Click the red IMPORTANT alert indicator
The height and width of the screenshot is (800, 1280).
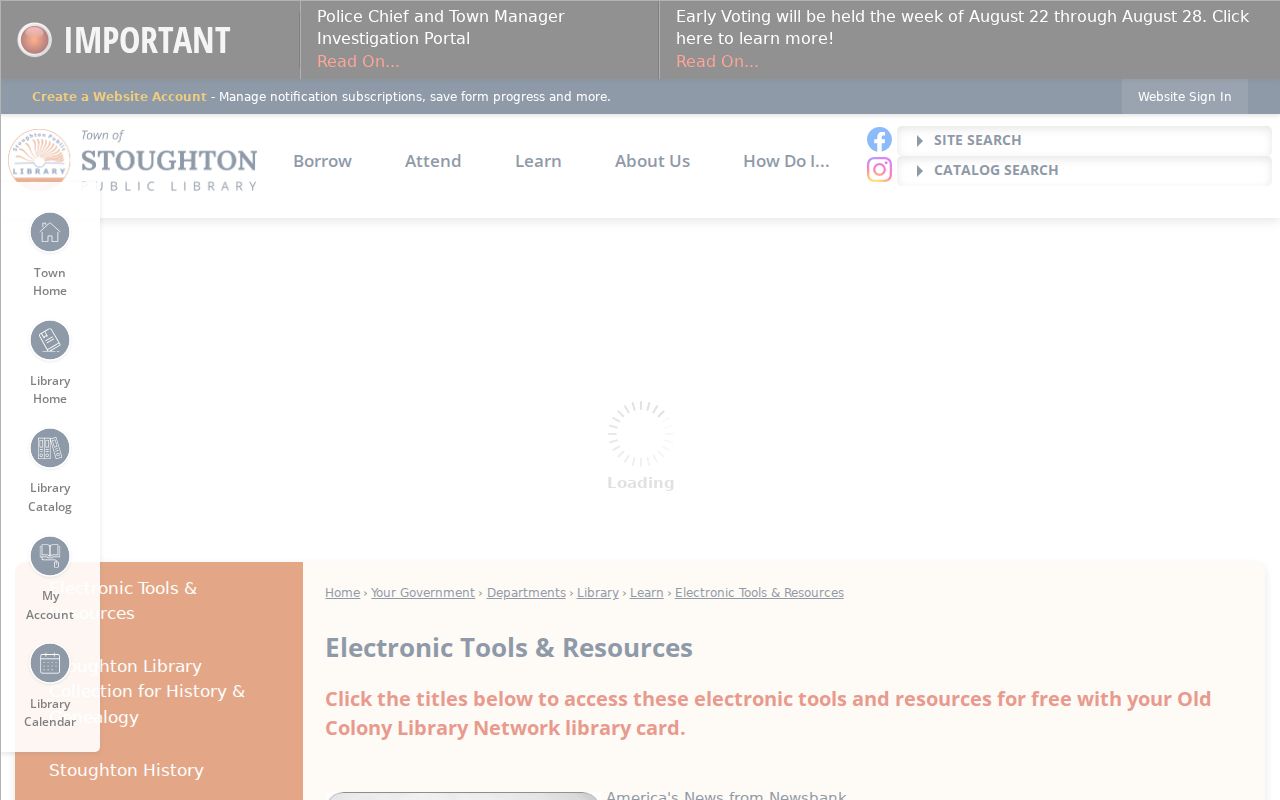coord(34,40)
